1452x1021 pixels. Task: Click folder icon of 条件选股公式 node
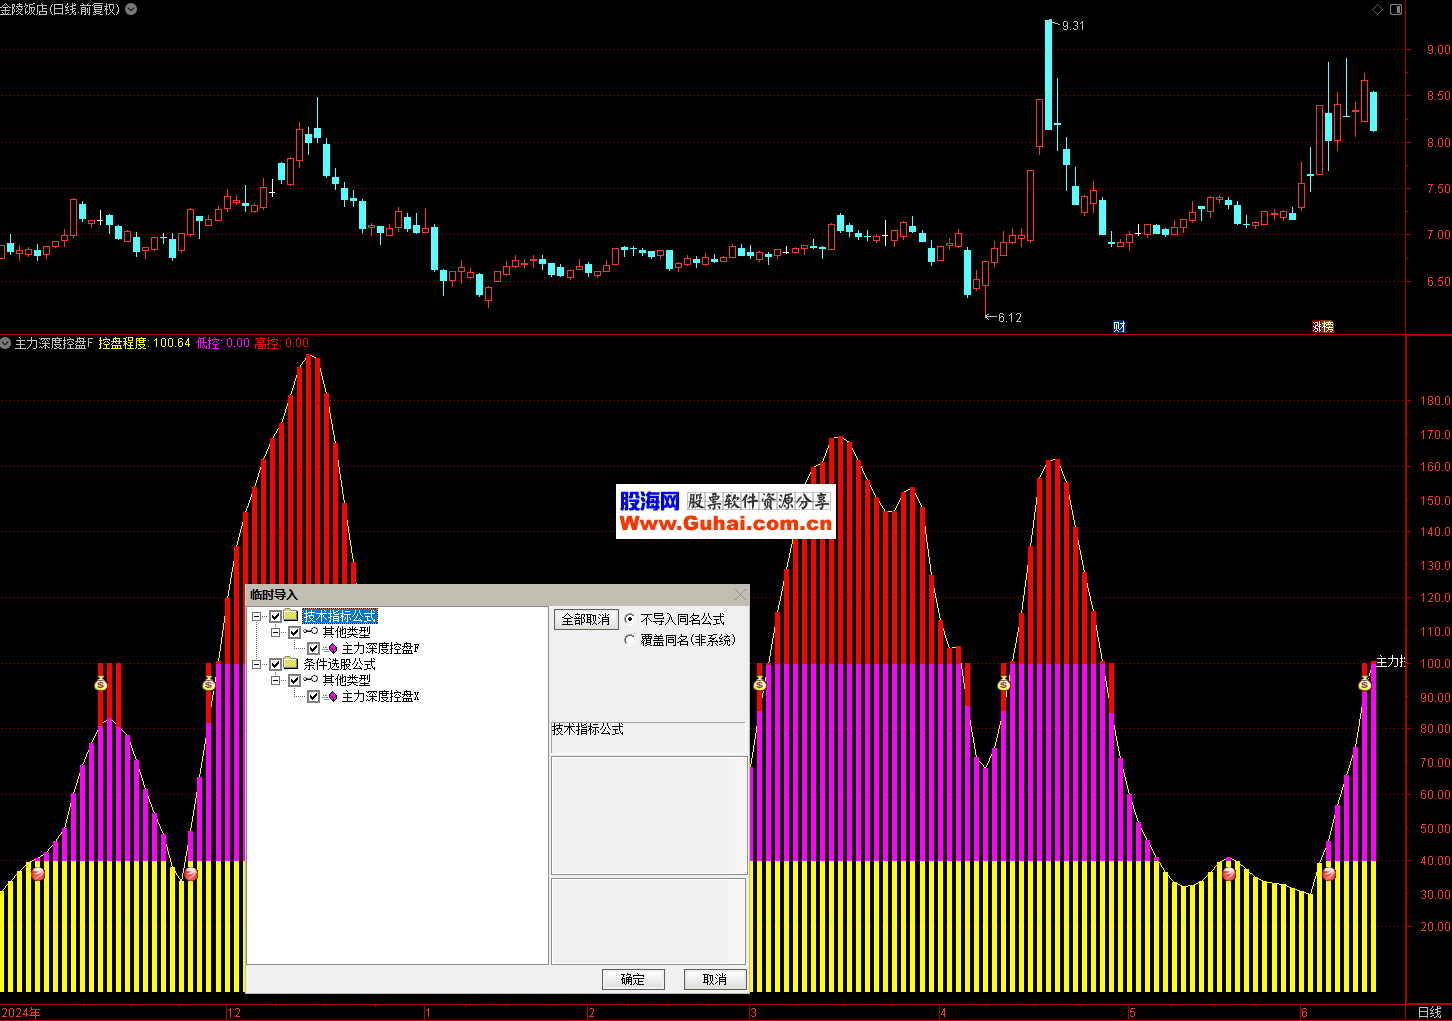click(291, 664)
